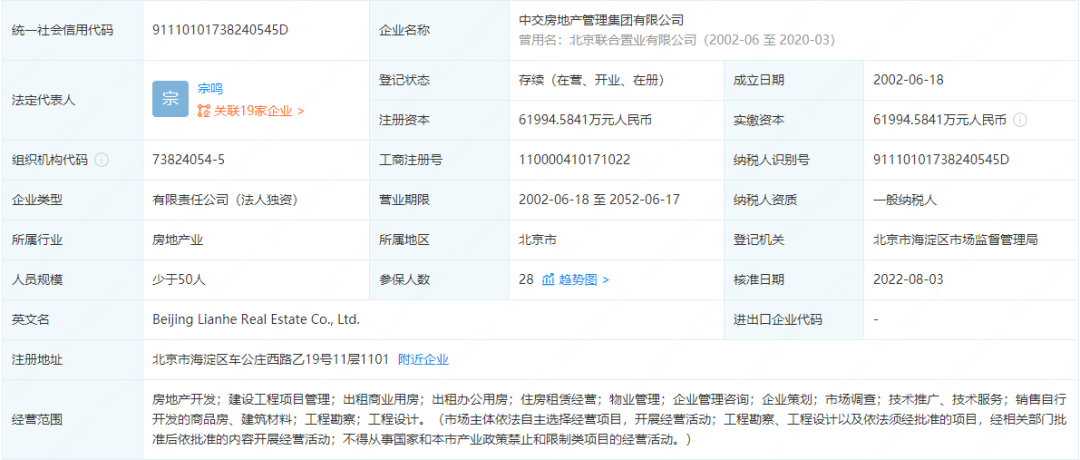
Task: Click the 登记机关 label cell
Action: (x=793, y=240)
